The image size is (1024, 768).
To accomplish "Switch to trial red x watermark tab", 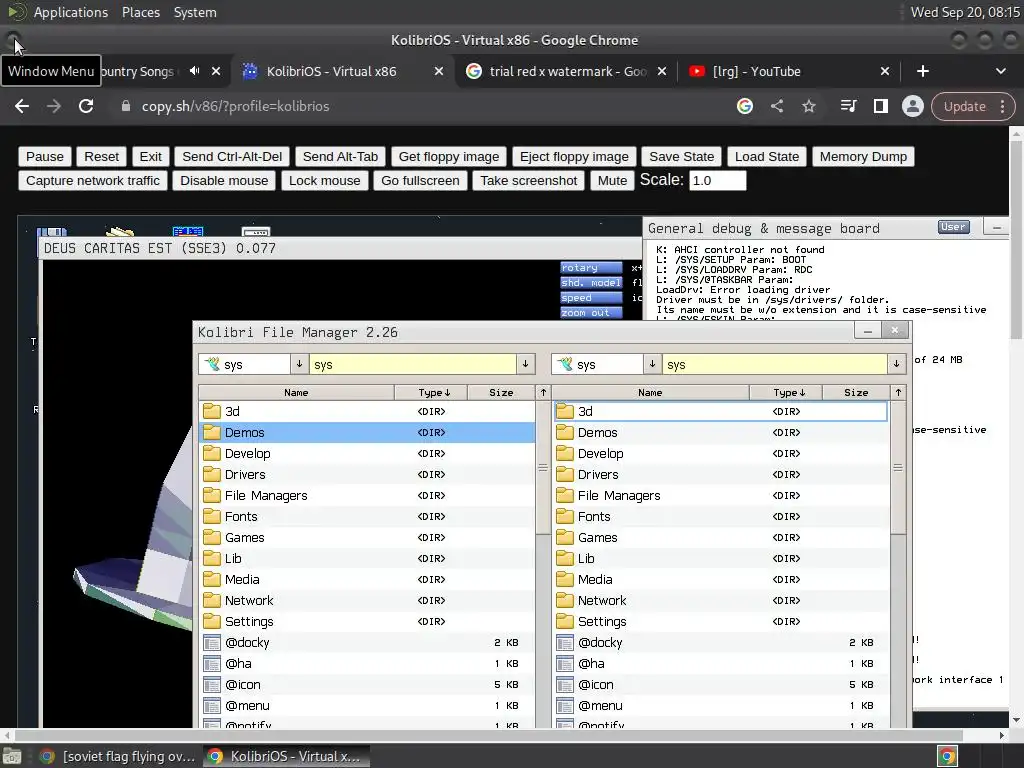I will [x=567, y=71].
